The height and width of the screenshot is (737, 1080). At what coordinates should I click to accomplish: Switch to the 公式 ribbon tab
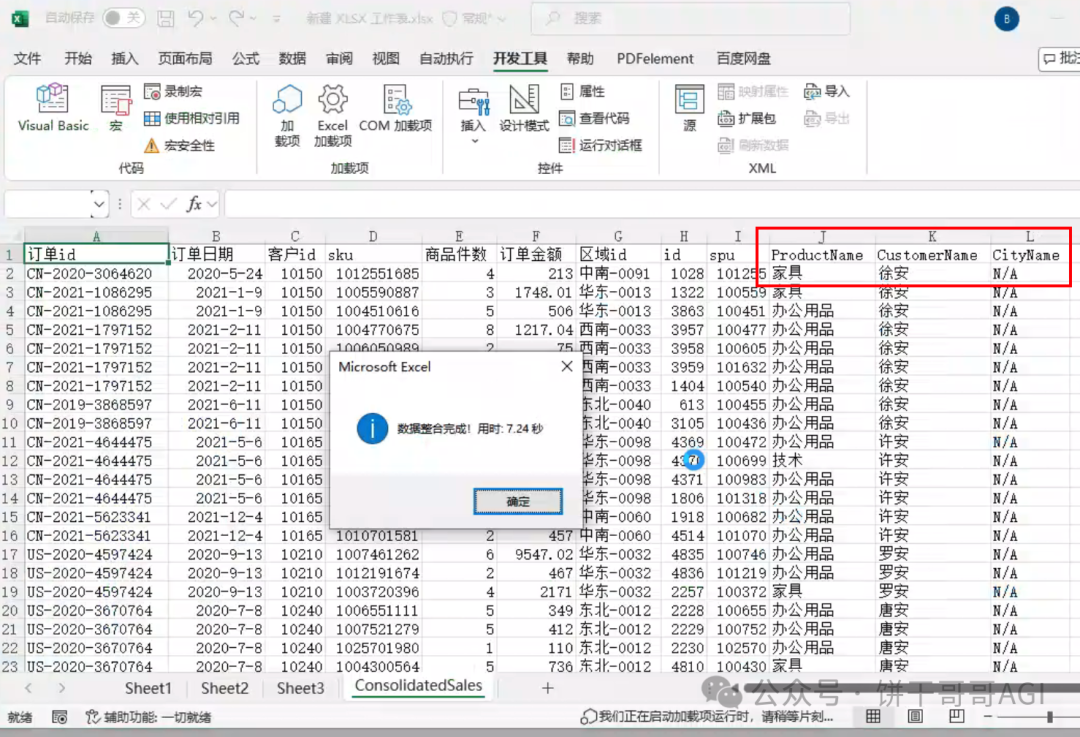pyautogui.click(x=245, y=59)
